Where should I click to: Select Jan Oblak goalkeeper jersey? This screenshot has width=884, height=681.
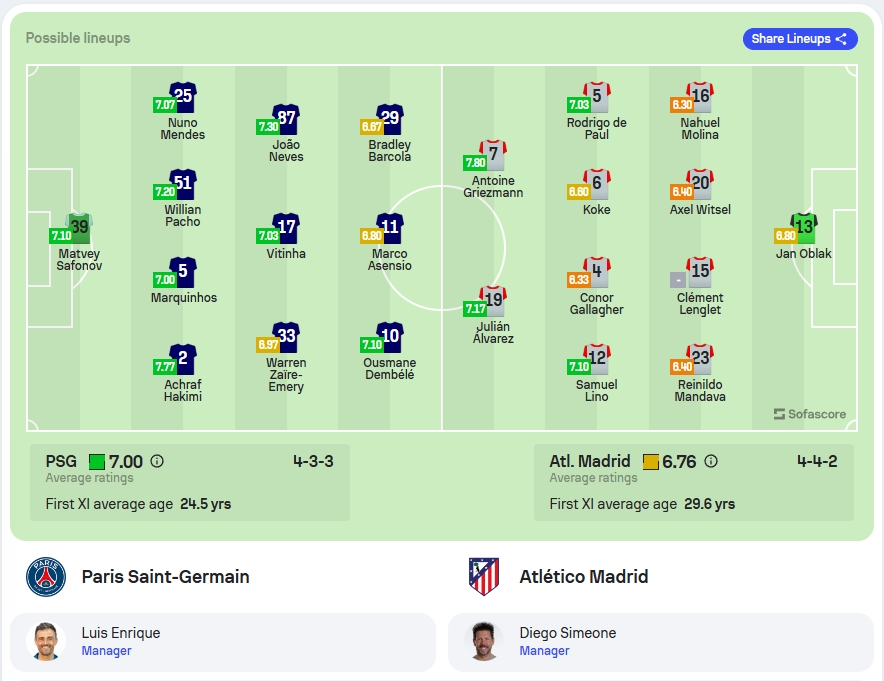[803, 228]
